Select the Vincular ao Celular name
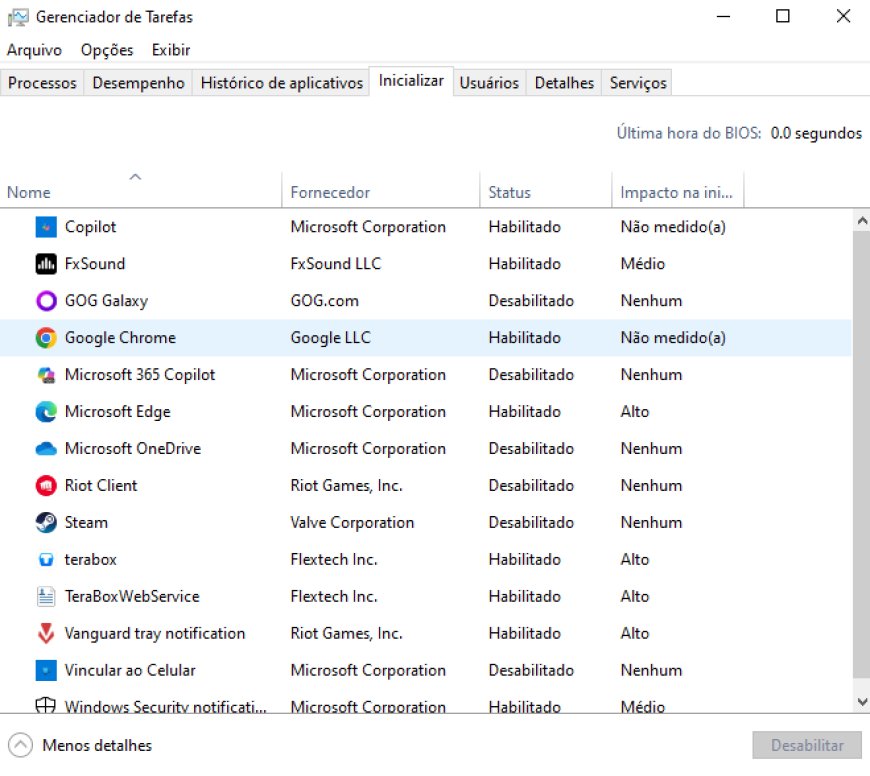Image resolution: width=870 pixels, height=776 pixels. pos(130,671)
